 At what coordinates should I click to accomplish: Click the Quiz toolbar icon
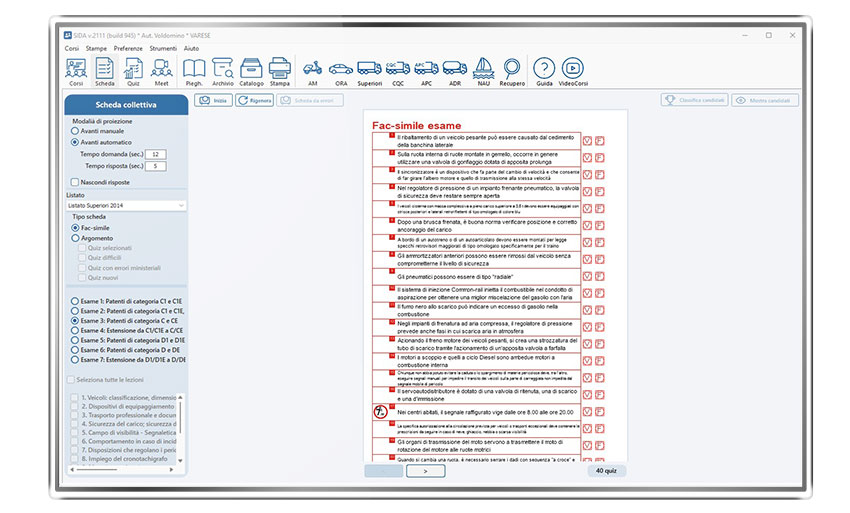click(132, 71)
